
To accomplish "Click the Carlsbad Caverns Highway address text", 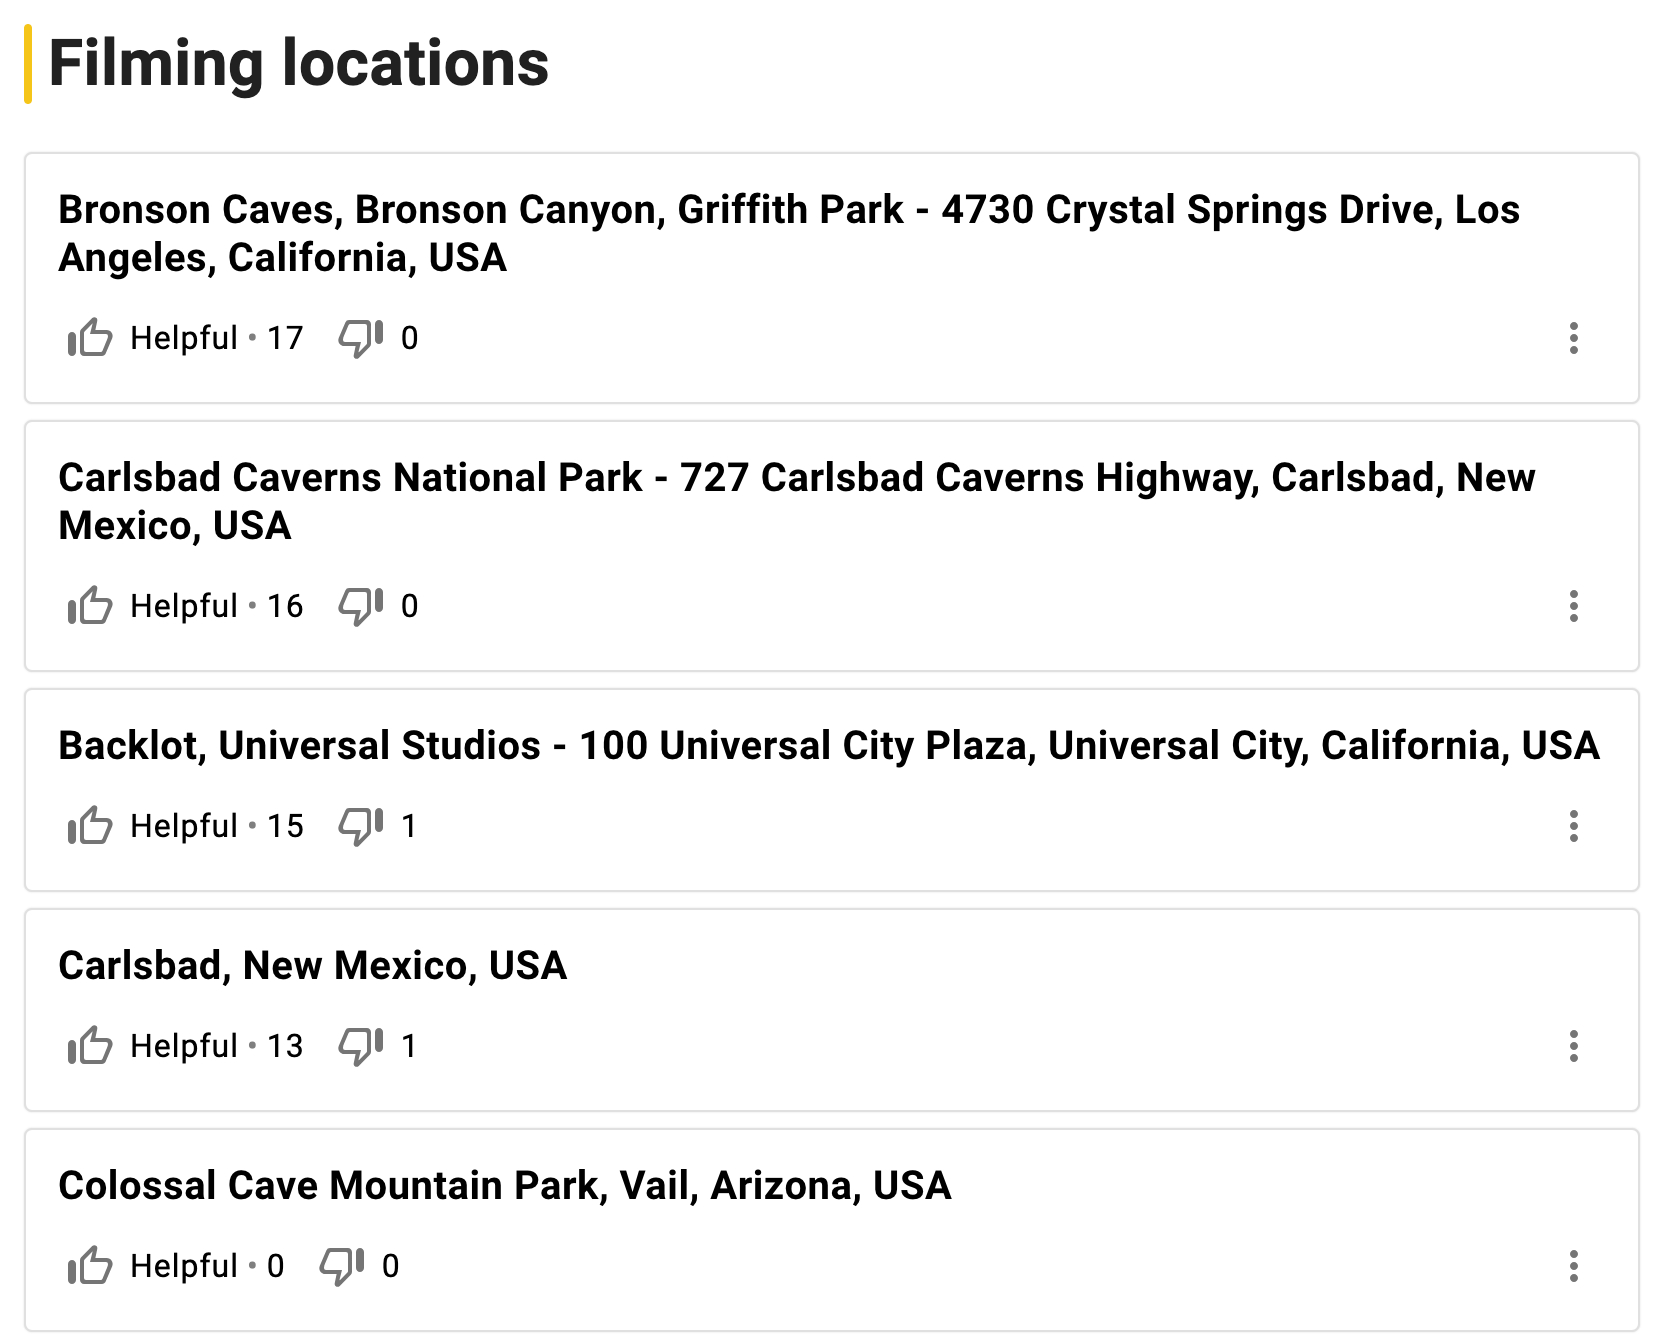I will tap(796, 501).
